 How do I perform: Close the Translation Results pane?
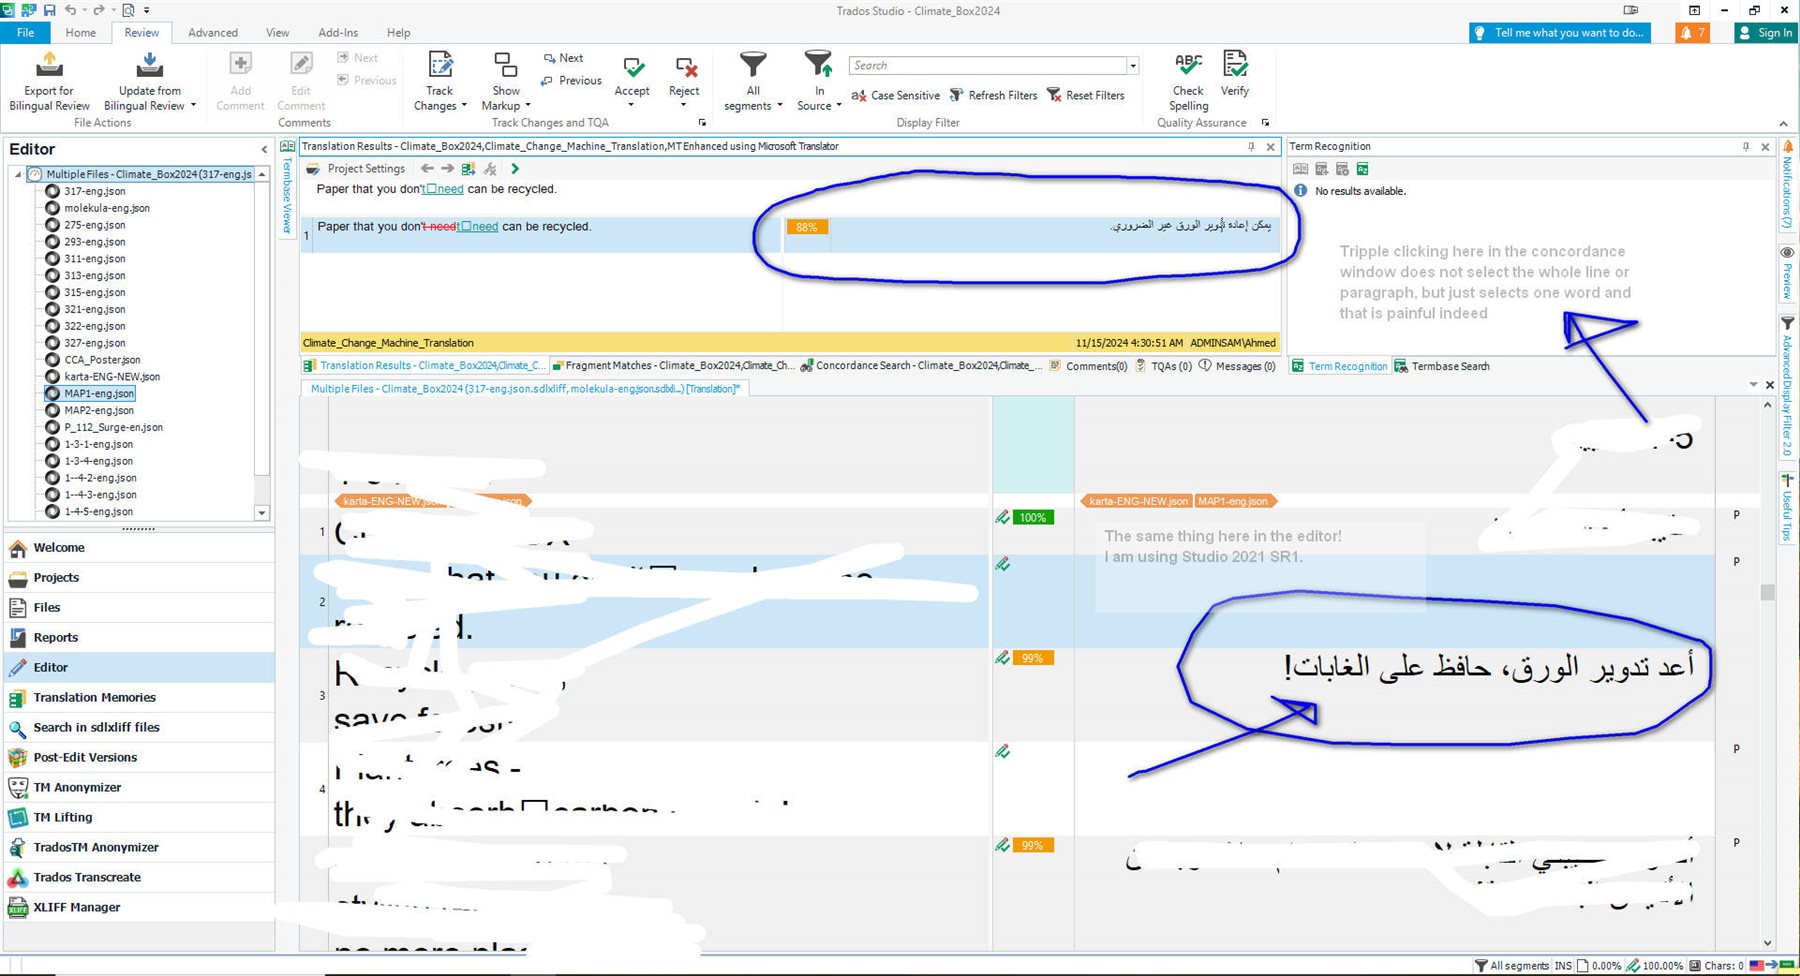1271,146
